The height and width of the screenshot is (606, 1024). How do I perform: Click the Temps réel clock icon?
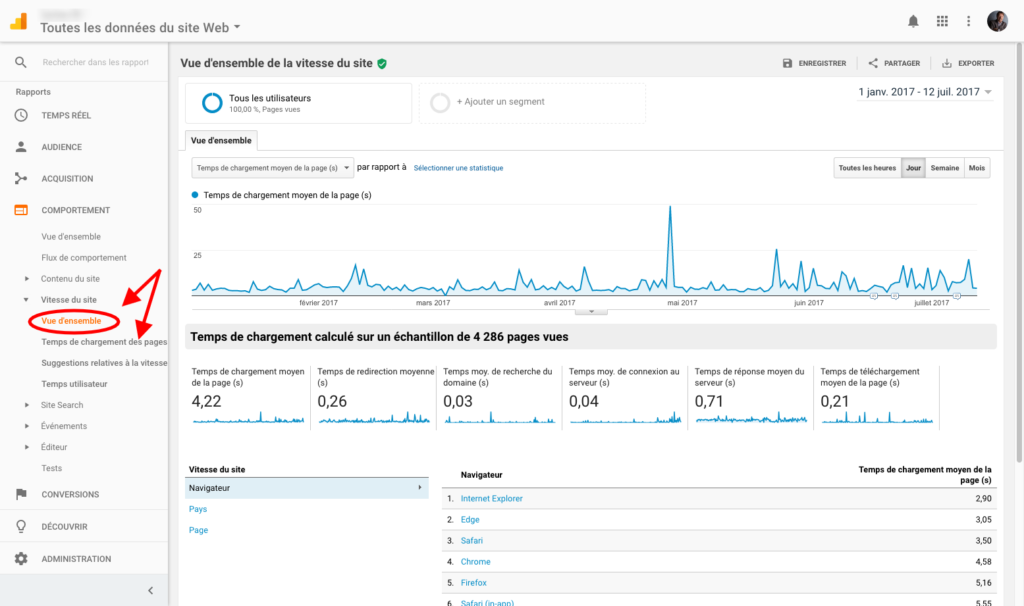pyautogui.click(x=21, y=115)
